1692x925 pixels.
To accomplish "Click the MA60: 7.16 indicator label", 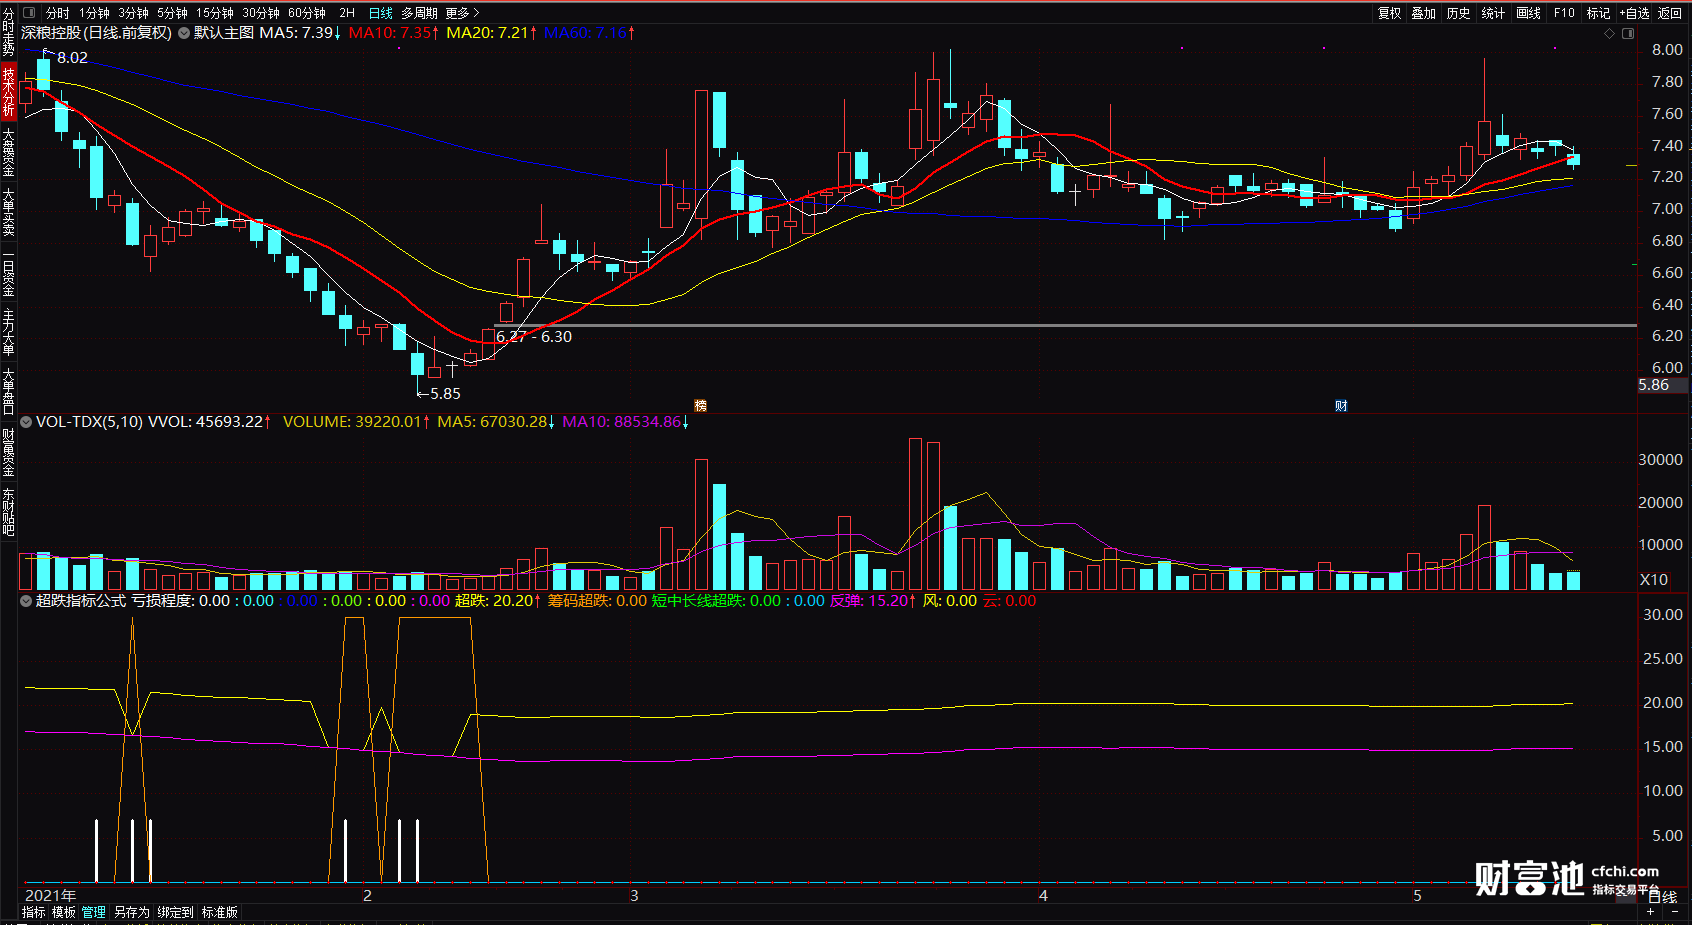I will tap(590, 33).
